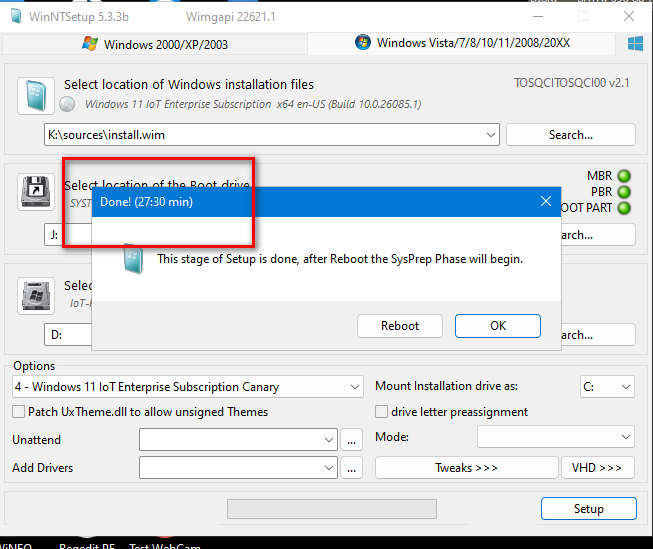Viewport: 653px width, 549px height.
Task: Enable Patch UxTheme.dll for unsigned themes
Action: [18, 412]
